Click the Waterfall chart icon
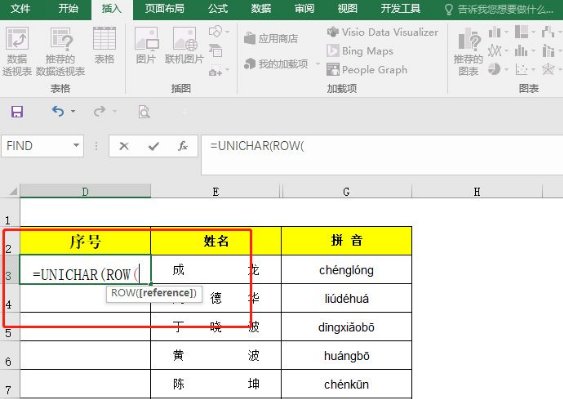This screenshot has height=399, width=563. [548, 32]
